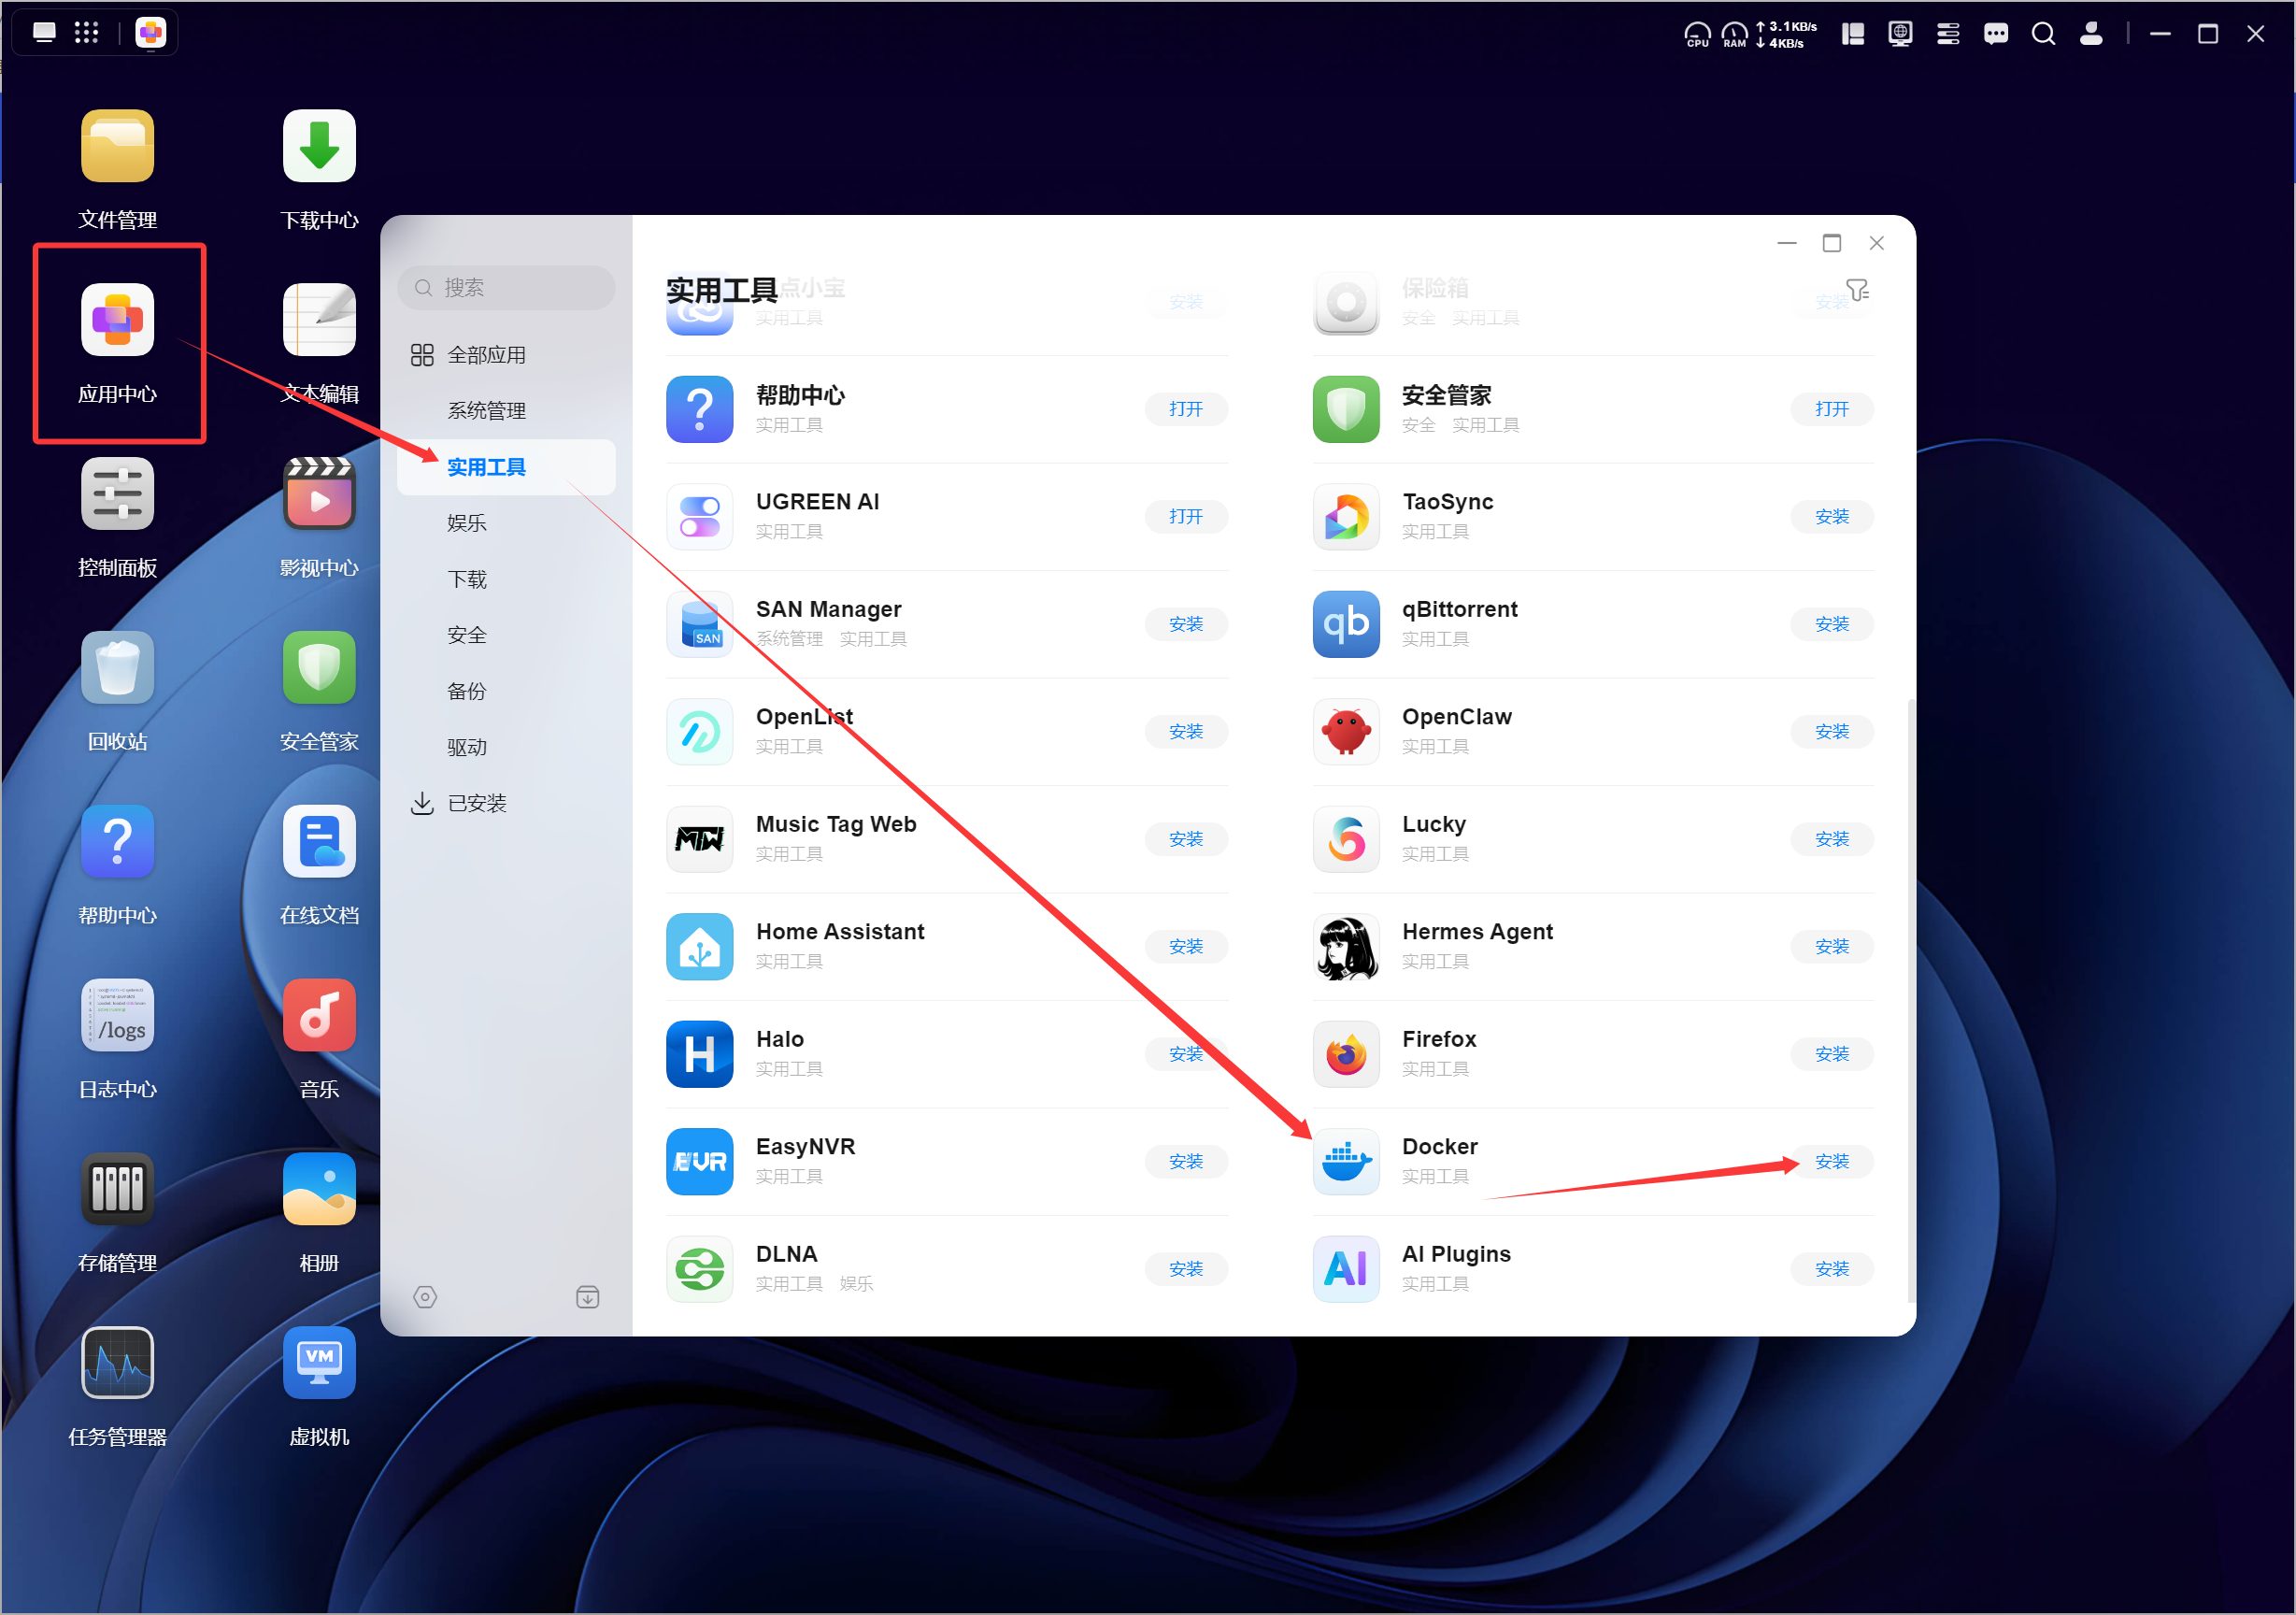
Task: Click the Firefox app icon
Action: 1346,1054
